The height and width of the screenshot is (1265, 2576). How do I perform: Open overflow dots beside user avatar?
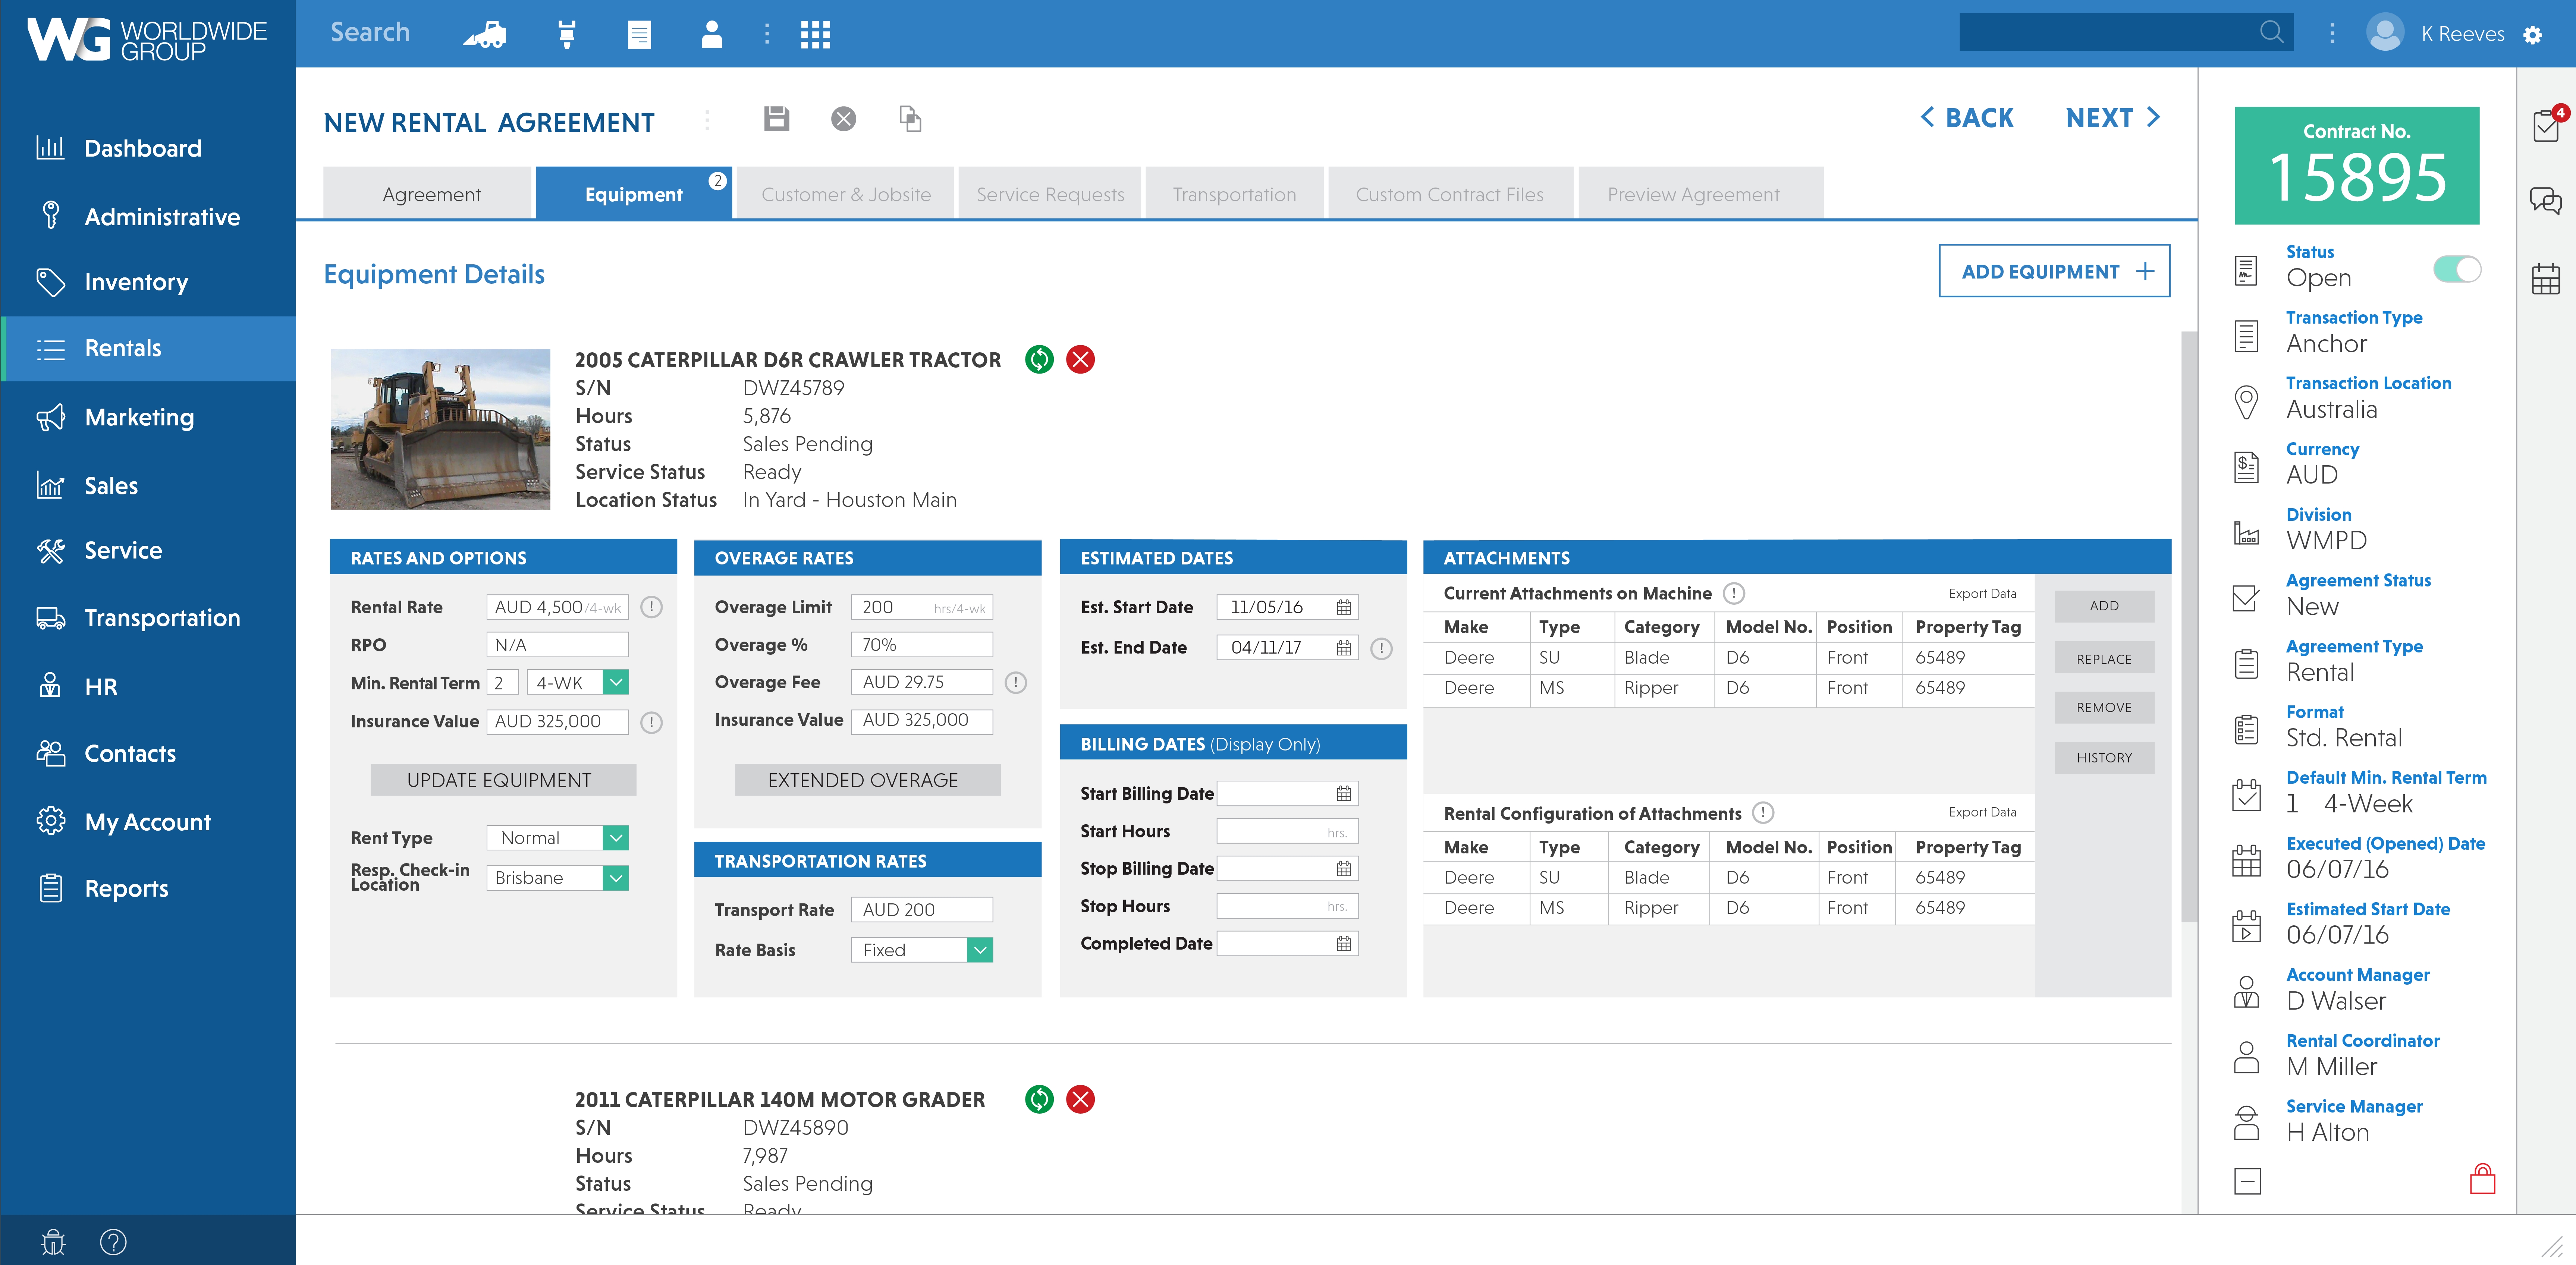[2332, 34]
